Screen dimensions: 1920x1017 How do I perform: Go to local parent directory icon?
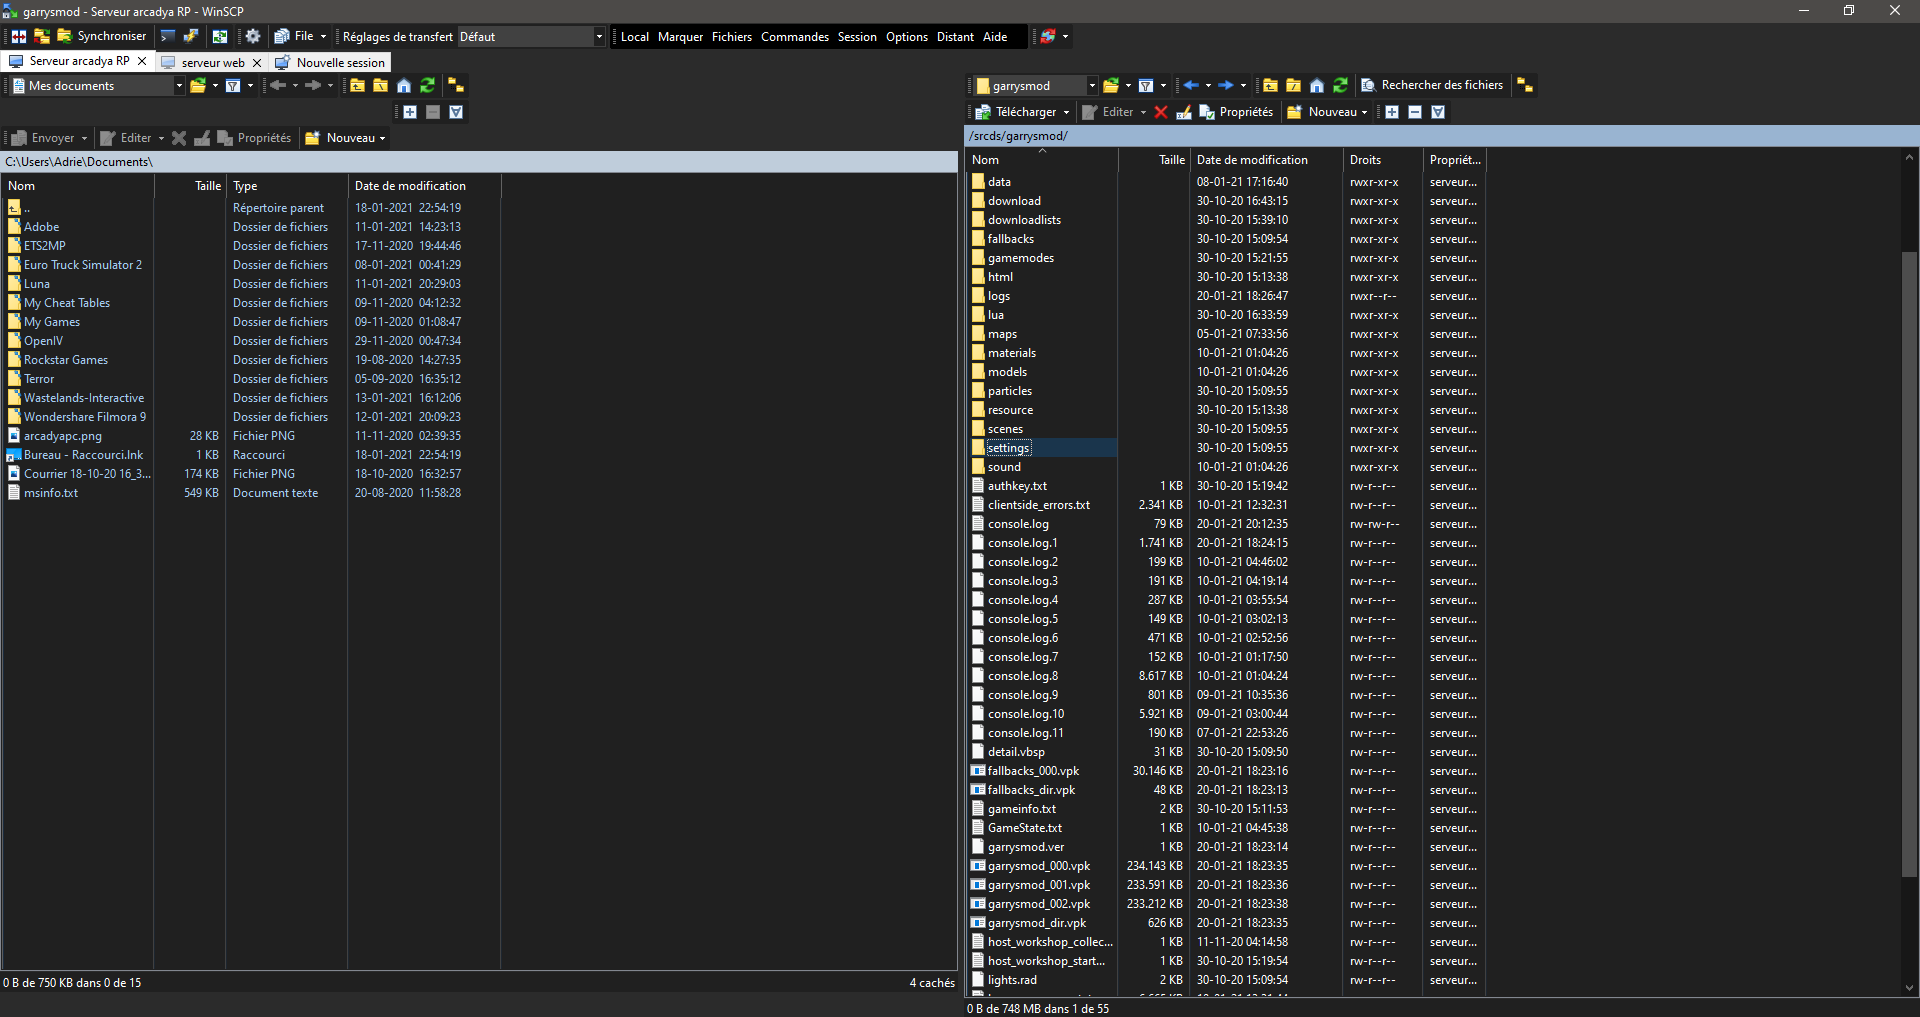357,86
